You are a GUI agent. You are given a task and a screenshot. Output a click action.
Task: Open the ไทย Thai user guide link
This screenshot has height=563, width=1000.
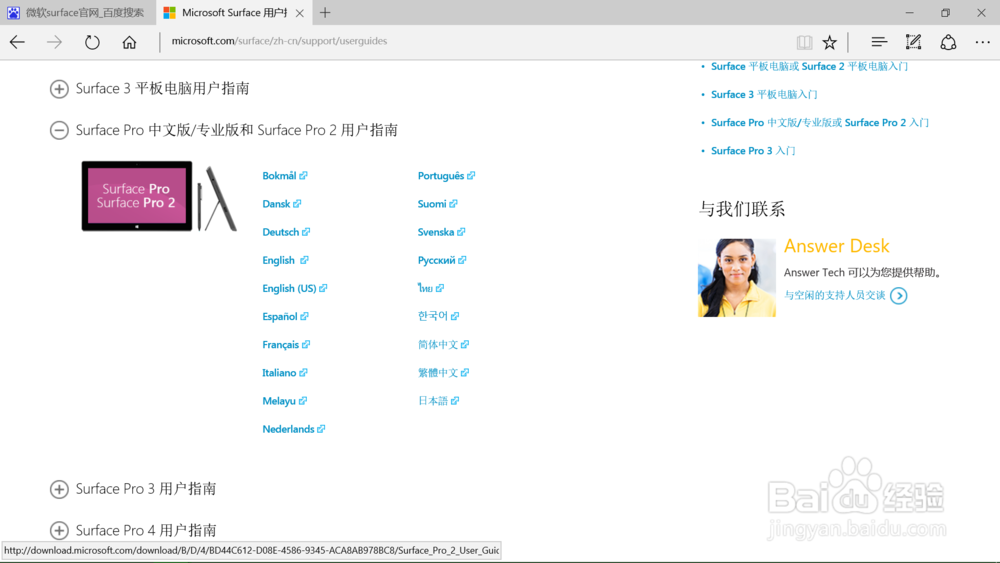tap(430, 288)
